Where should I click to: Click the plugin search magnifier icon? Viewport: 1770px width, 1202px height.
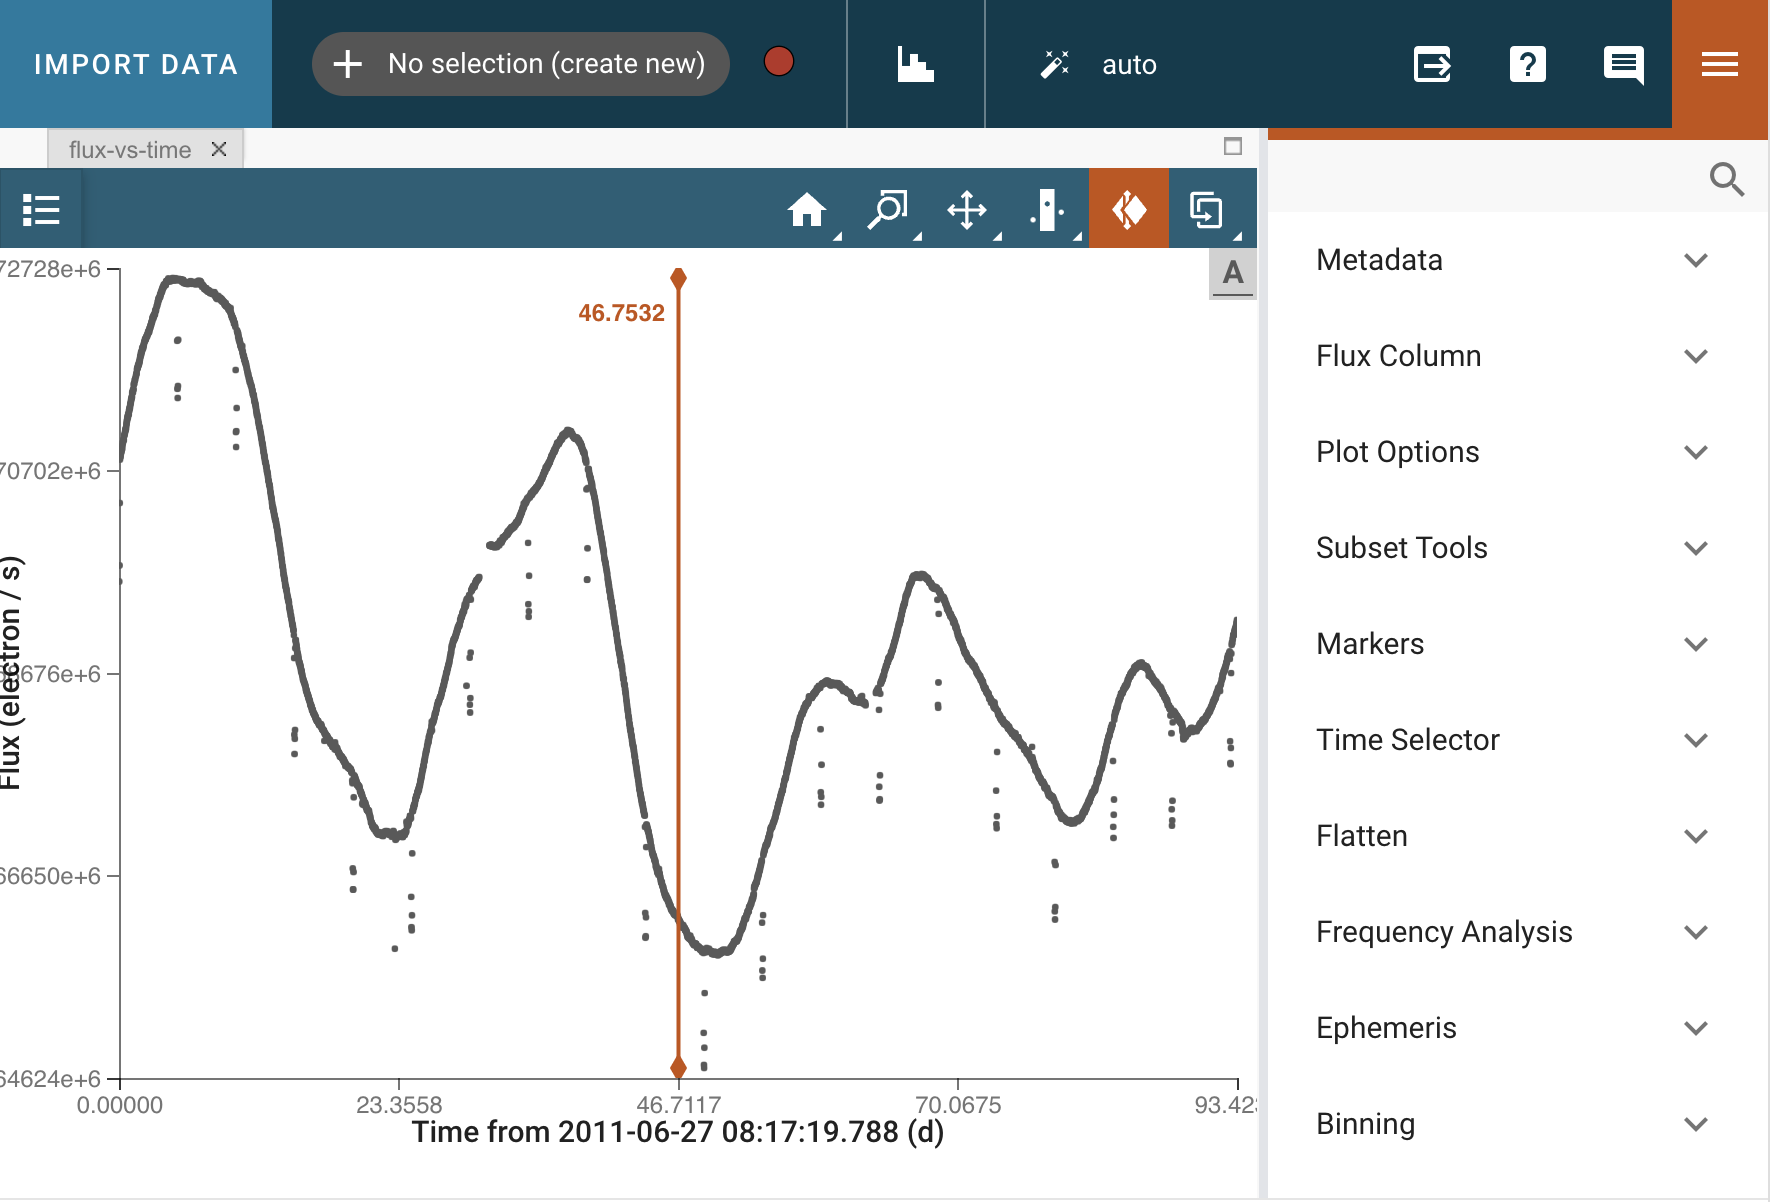(1726, 179)
